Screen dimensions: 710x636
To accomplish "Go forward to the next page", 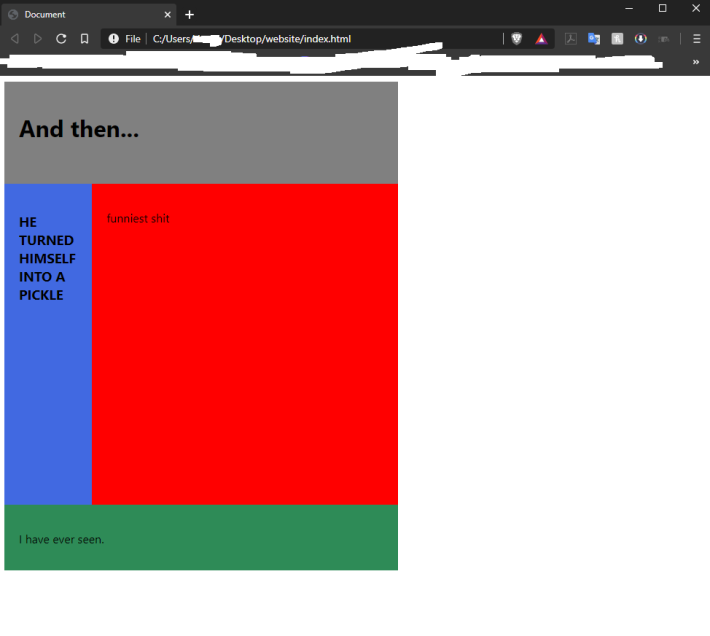I will point(38,39).
